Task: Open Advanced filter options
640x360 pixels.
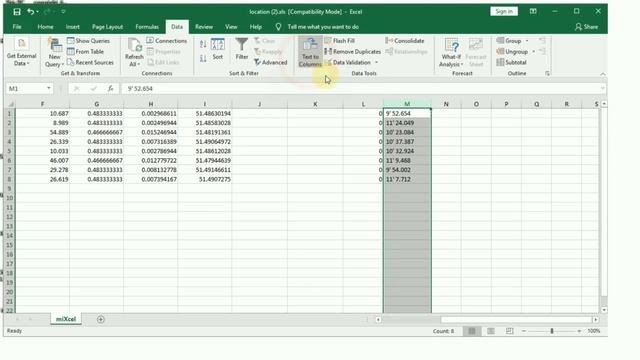Action: [270, 62]
